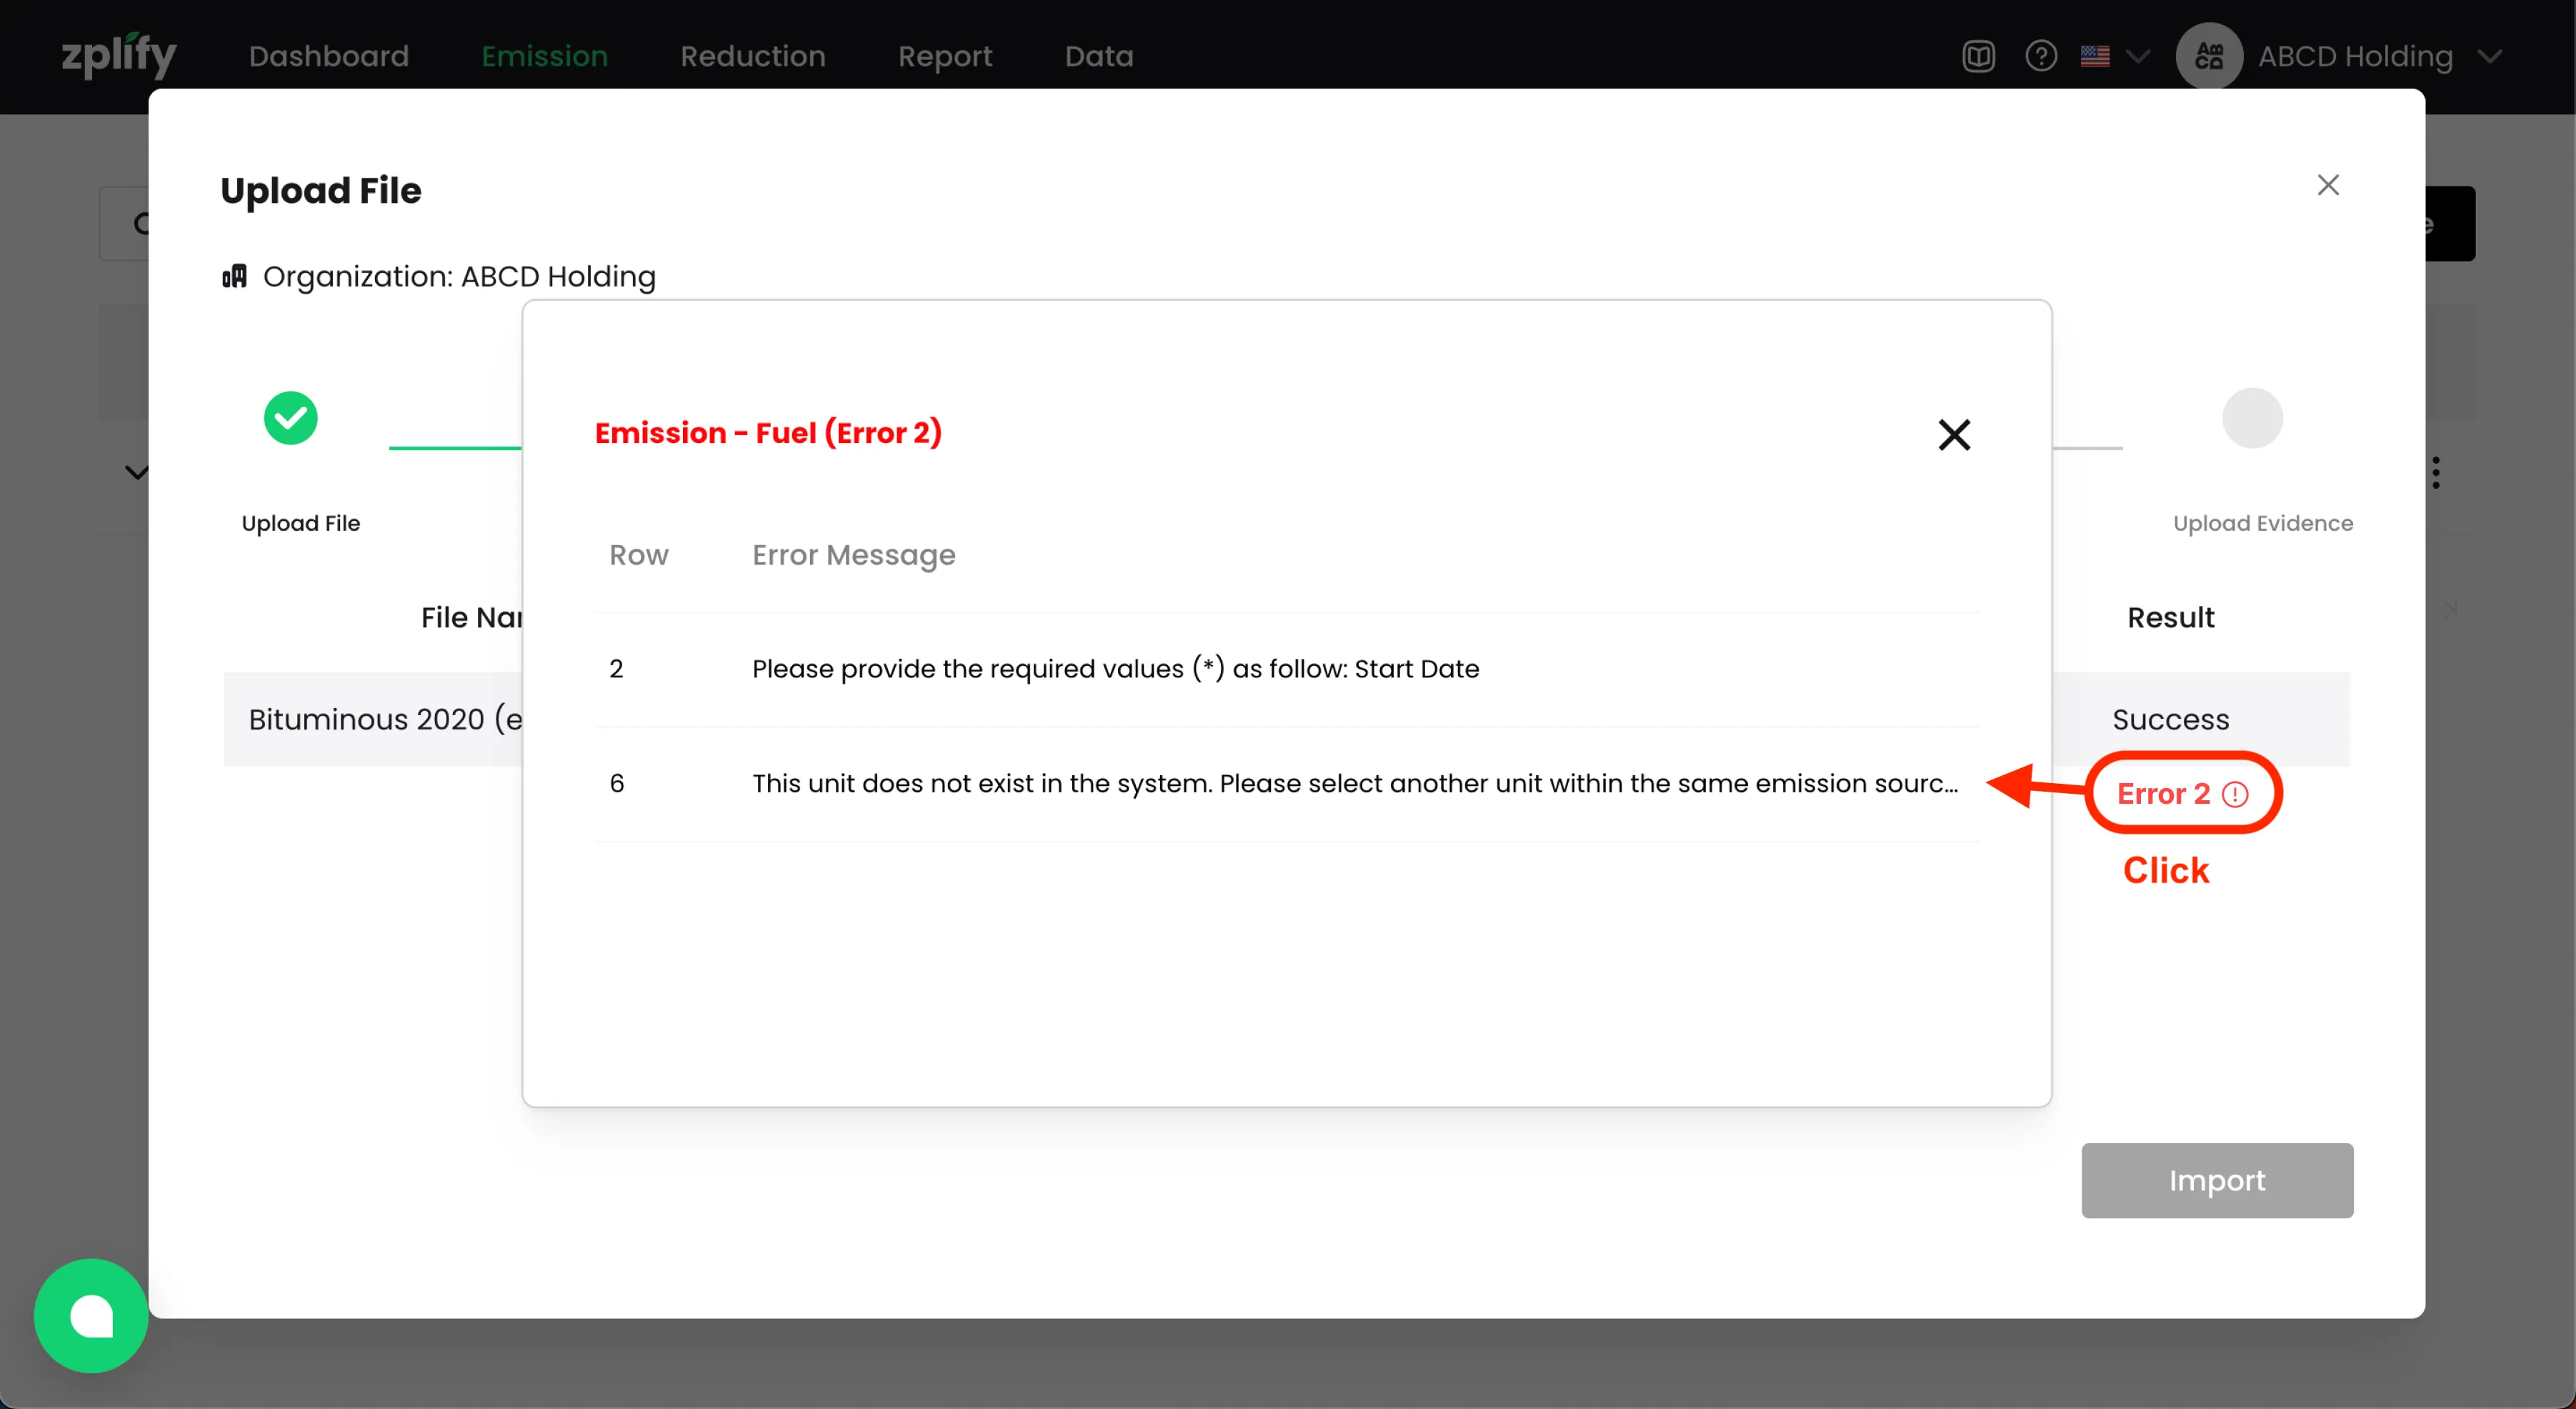Image resolution: width=2576 pixels, height=1409 pixels.
Task: Go to the Dashboard menu
Action: click(x=328, y=56)
